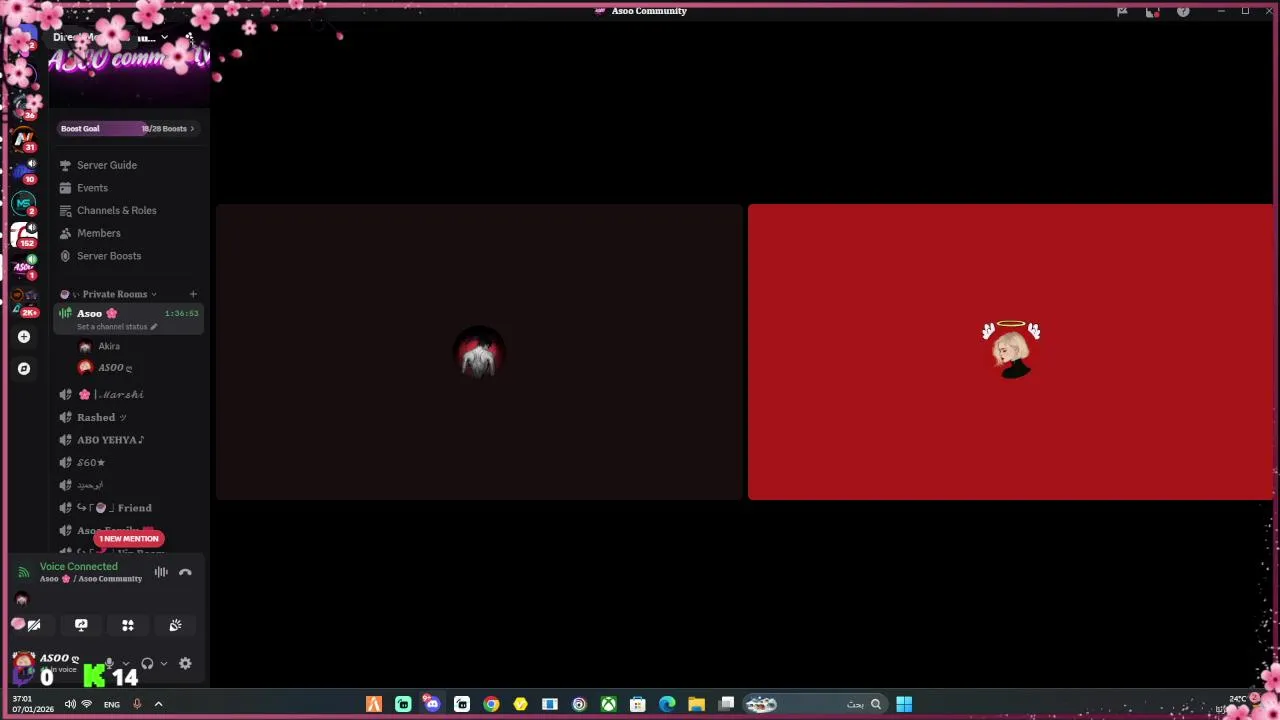
Task: Open server with 152 notifications badge
Action: point(24,235)
